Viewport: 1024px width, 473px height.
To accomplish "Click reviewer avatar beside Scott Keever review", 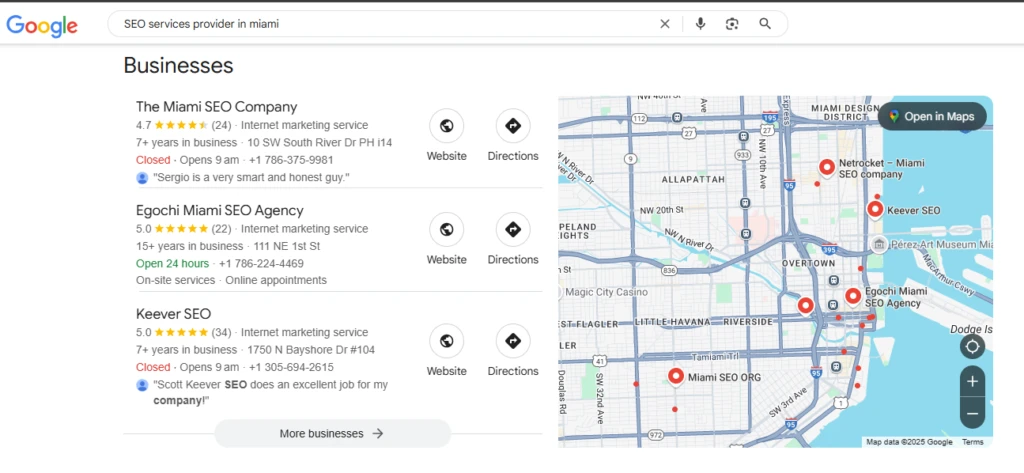I will (142, 385).
